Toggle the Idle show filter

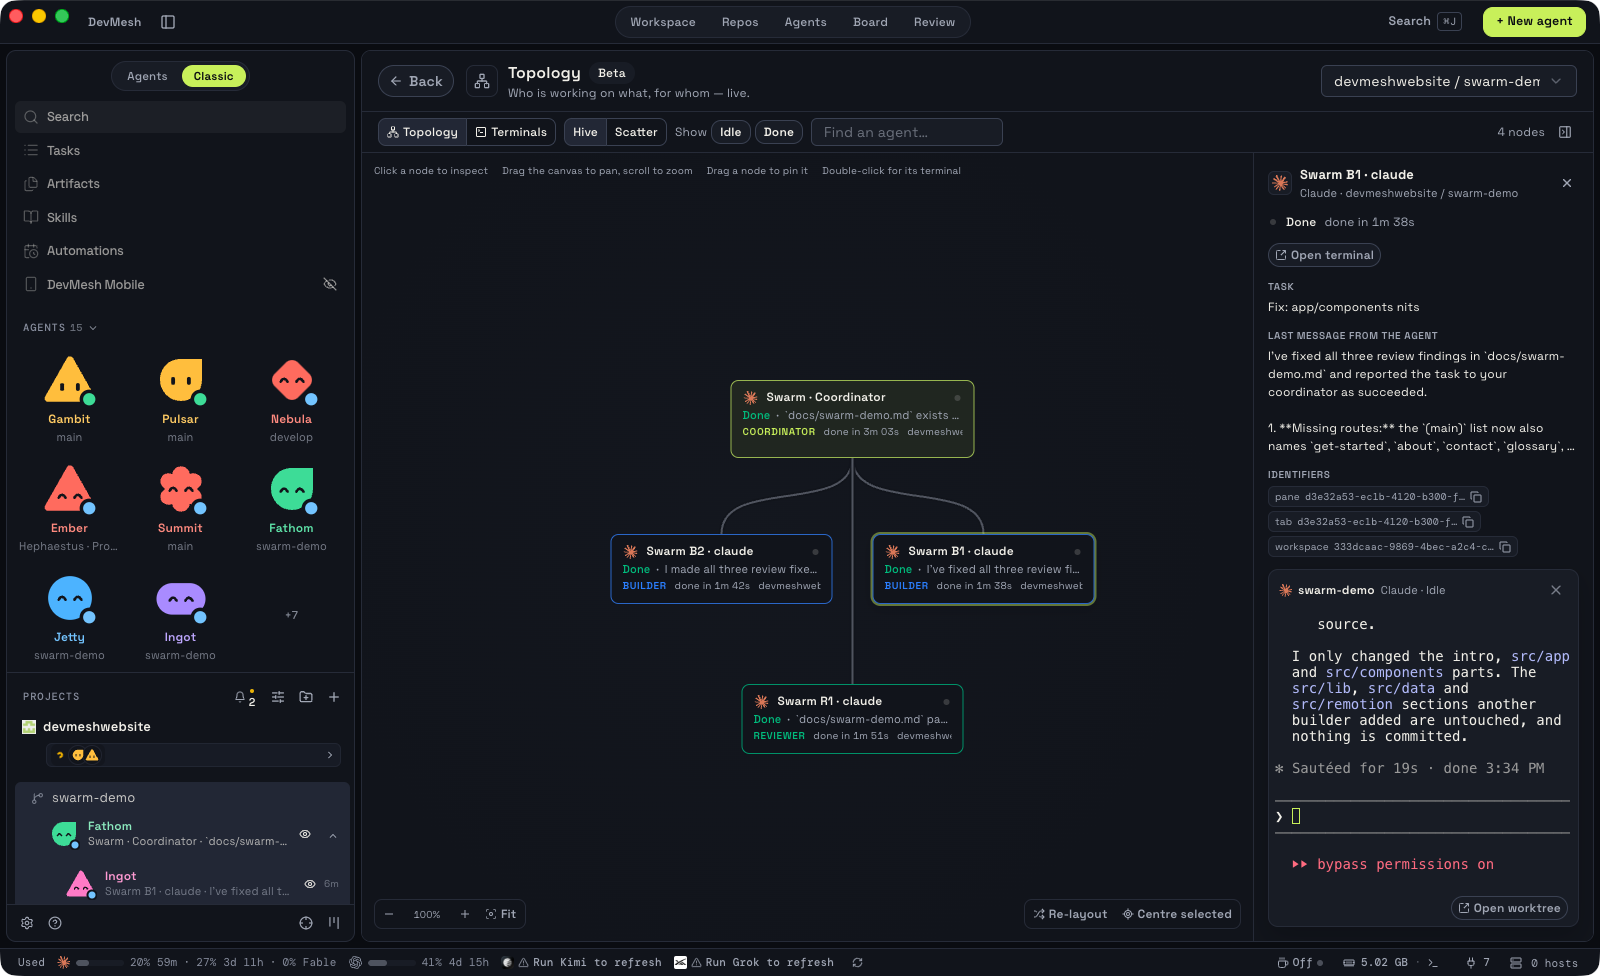point(731,132)
